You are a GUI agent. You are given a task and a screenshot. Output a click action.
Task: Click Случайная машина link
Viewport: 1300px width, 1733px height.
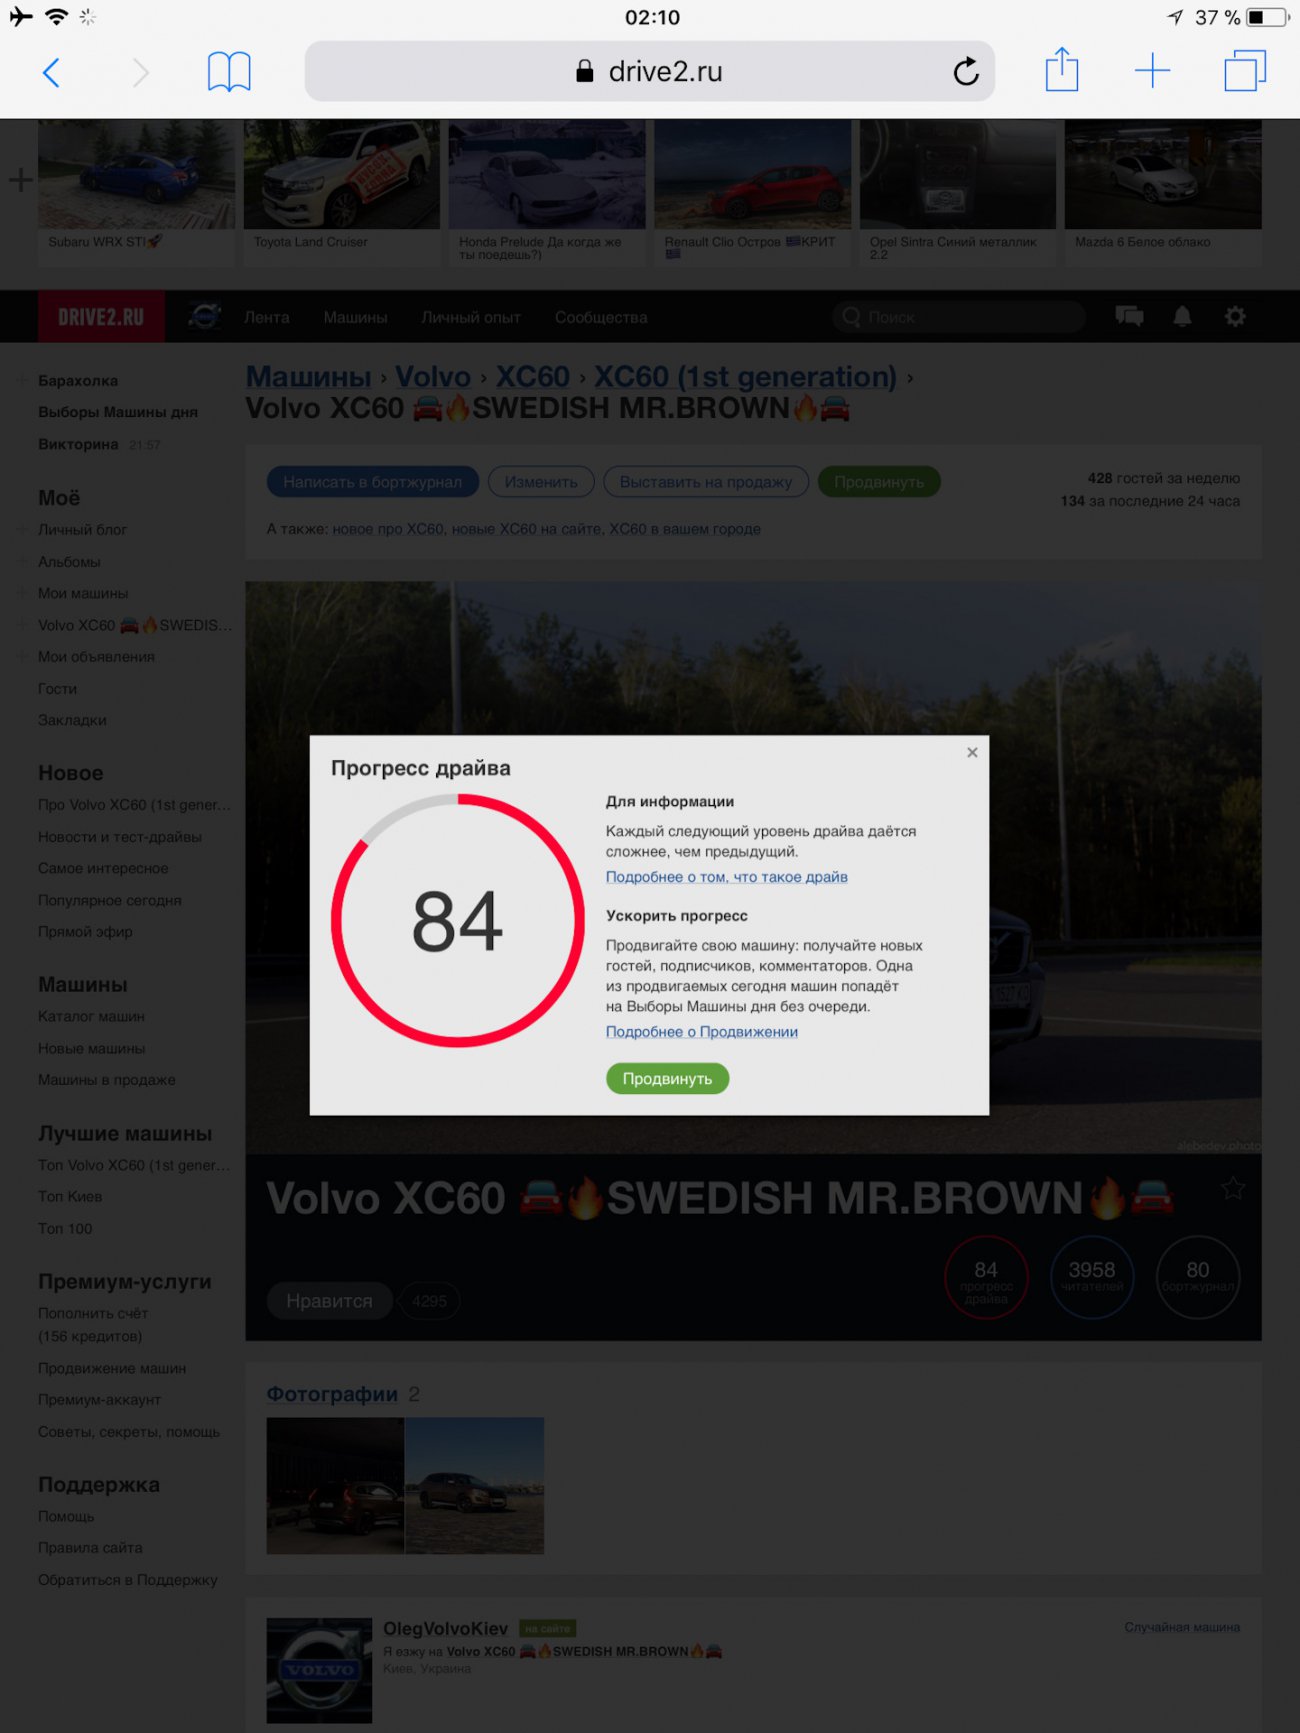[1182, 1628]
